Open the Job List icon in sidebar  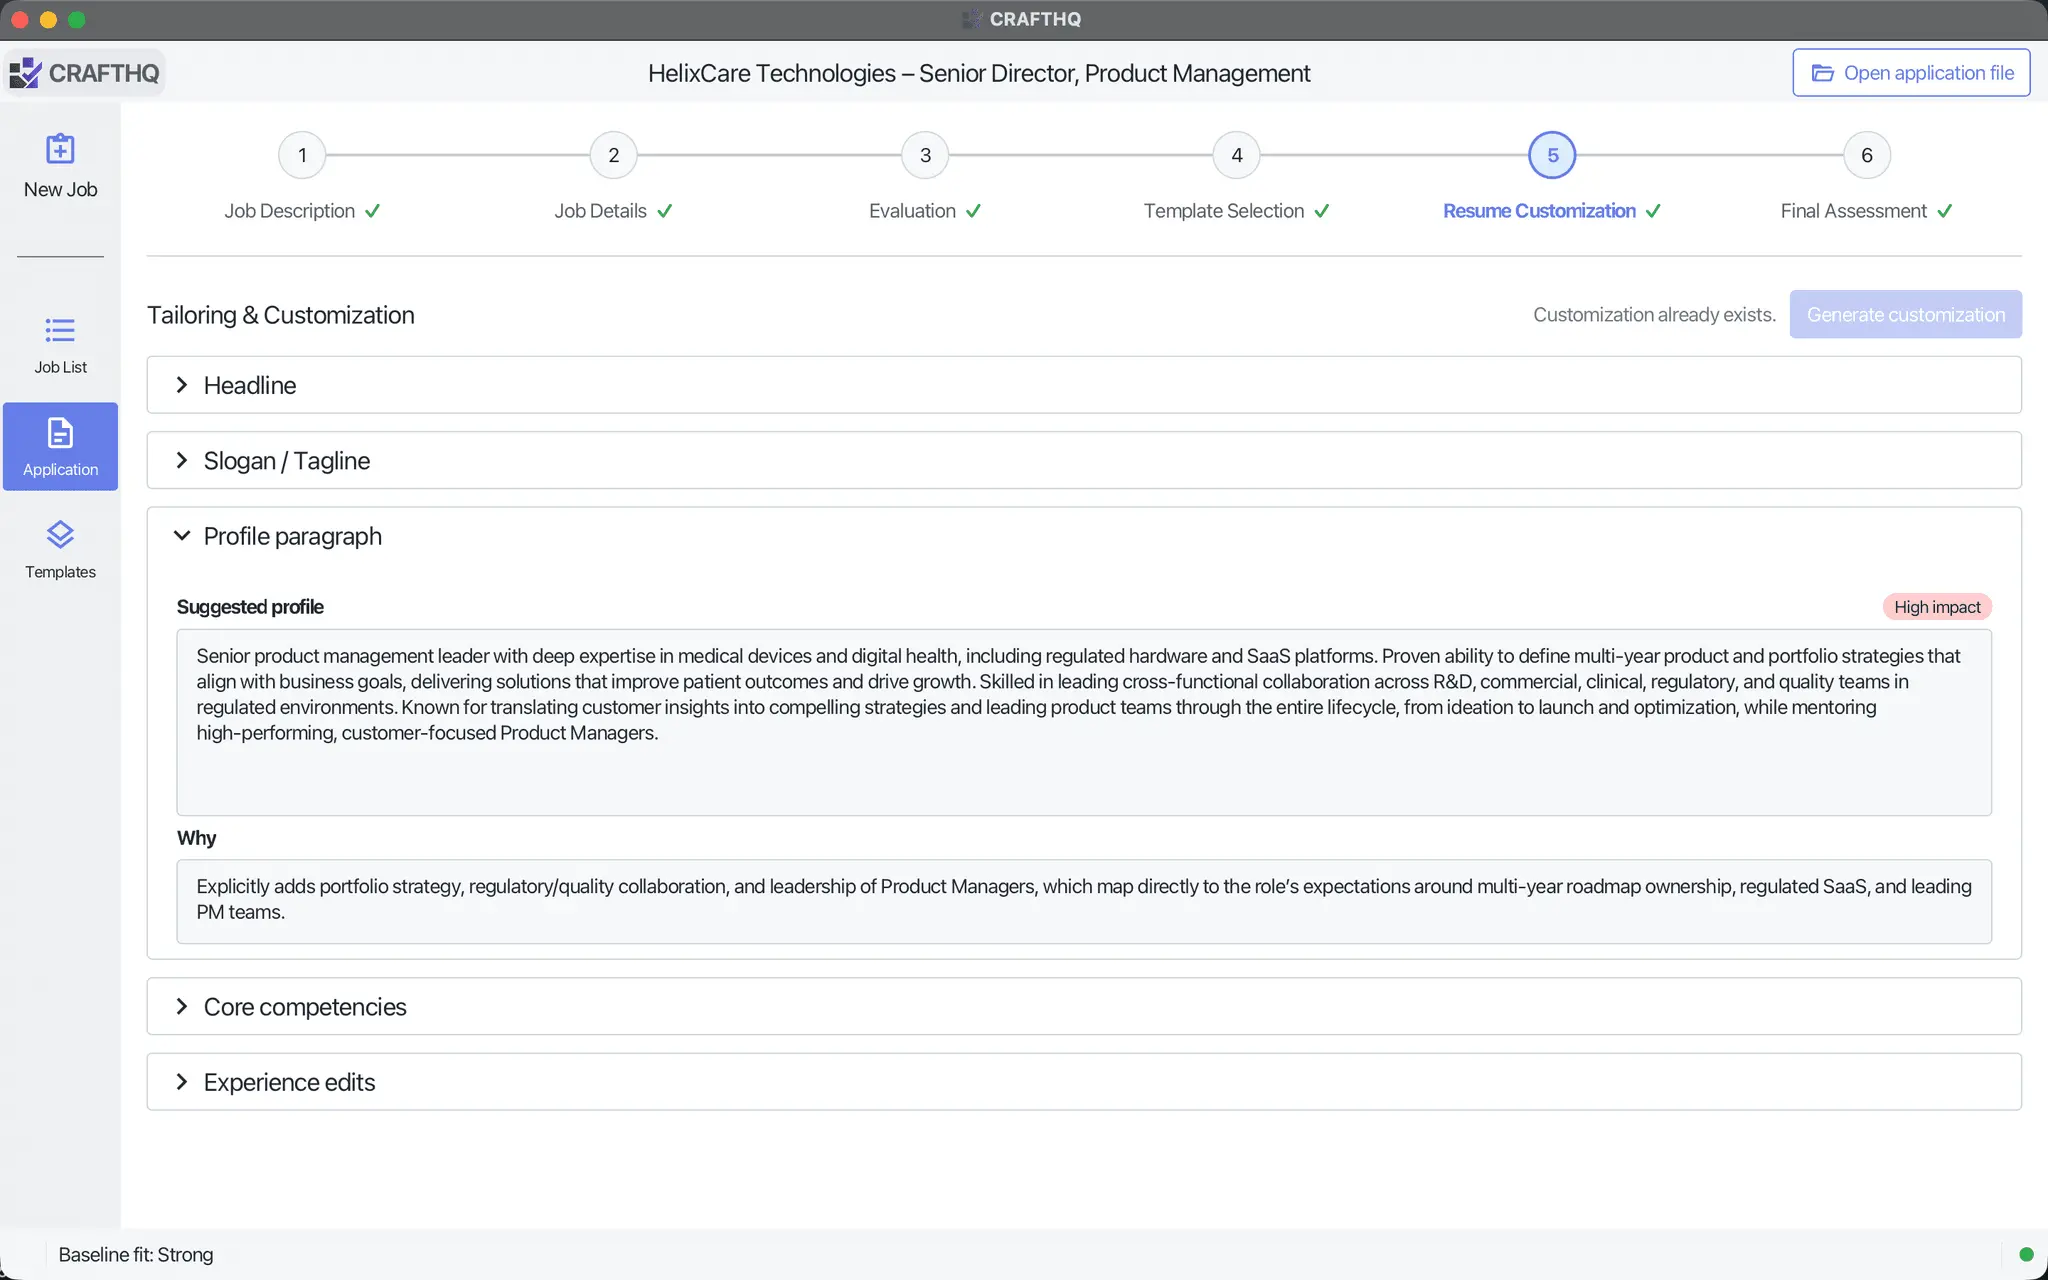tap(60, 330)
